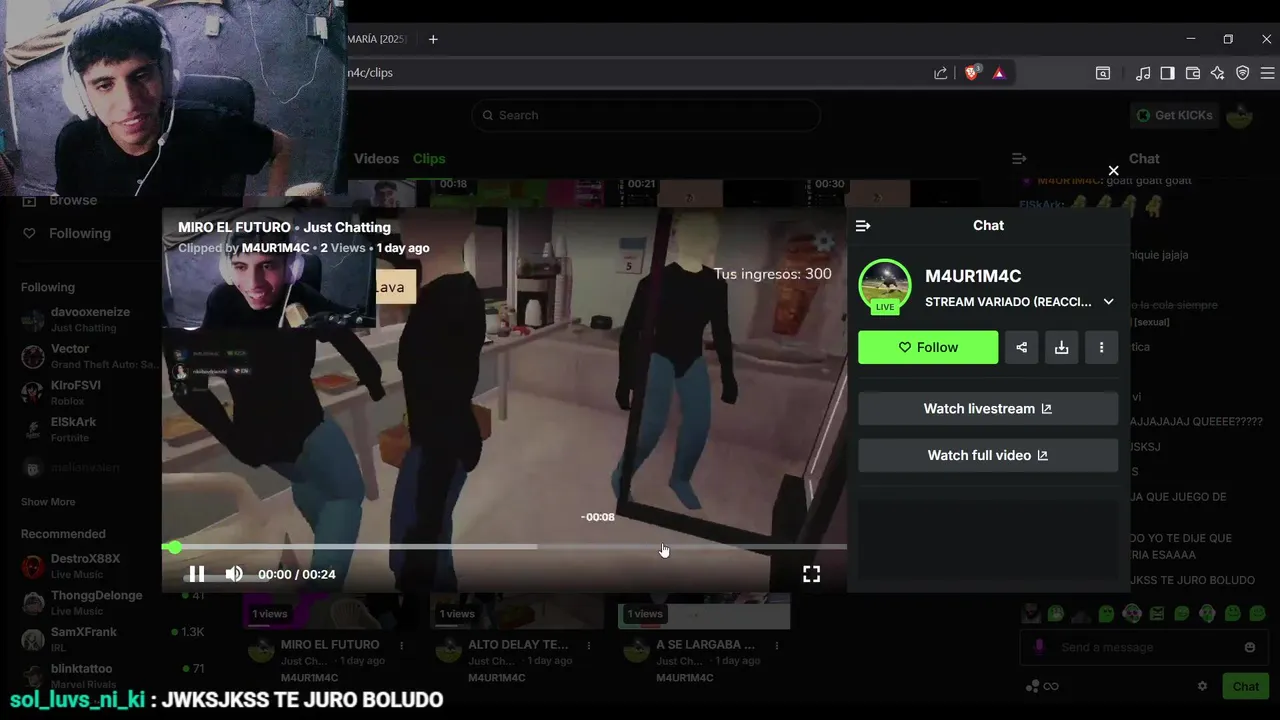Collapse the modal chat panel
Image resolution: width=1280 pixels, height=720 pixels.
863,226
